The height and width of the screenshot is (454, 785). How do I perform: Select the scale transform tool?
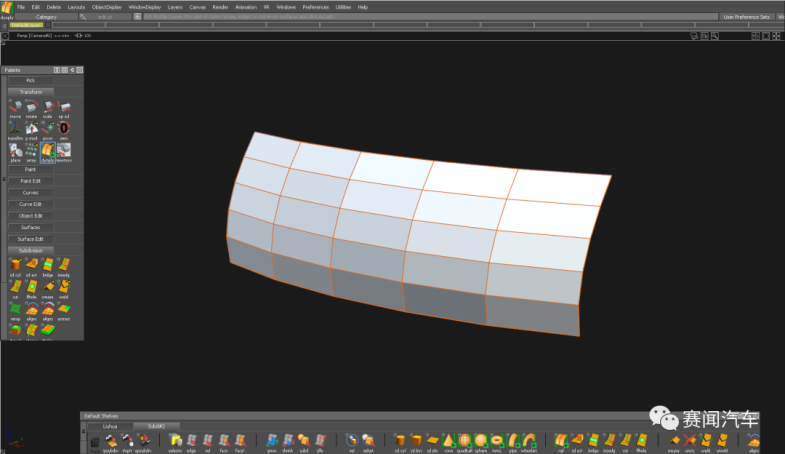point(47,107)
